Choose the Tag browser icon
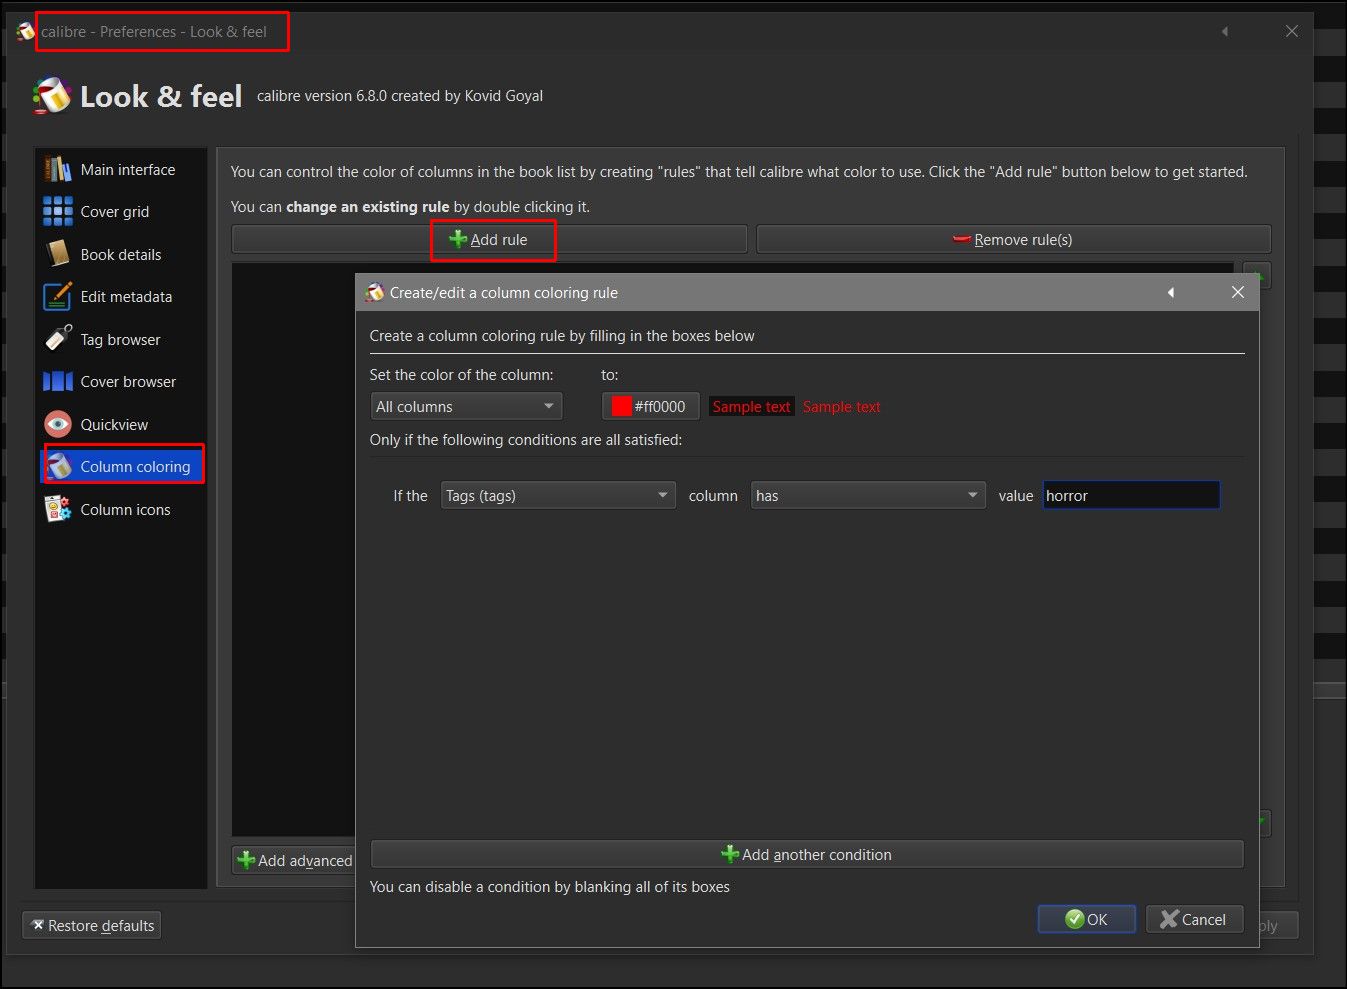This screenshot has width=1347, height=989. [x=58, y=339]
